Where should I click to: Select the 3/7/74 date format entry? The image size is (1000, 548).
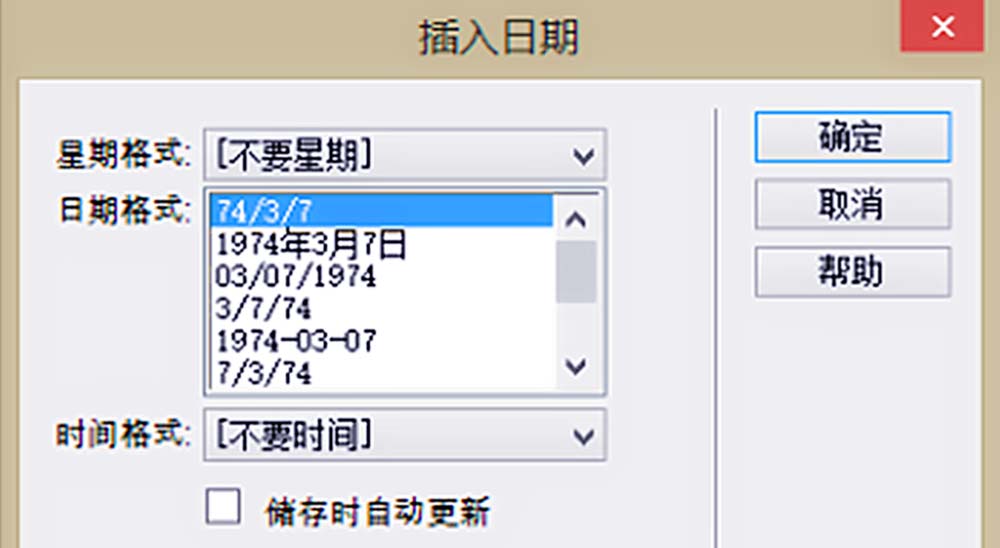pyautogui.click(x=381, y=309)
